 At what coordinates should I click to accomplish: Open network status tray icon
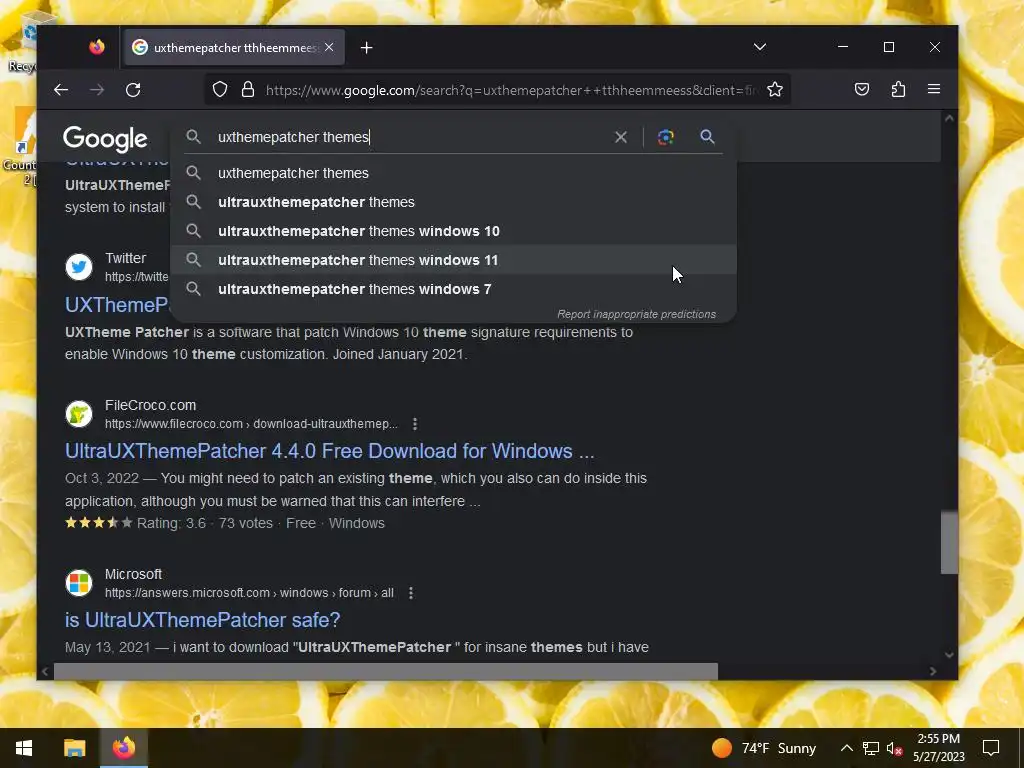tap(871, 748)
